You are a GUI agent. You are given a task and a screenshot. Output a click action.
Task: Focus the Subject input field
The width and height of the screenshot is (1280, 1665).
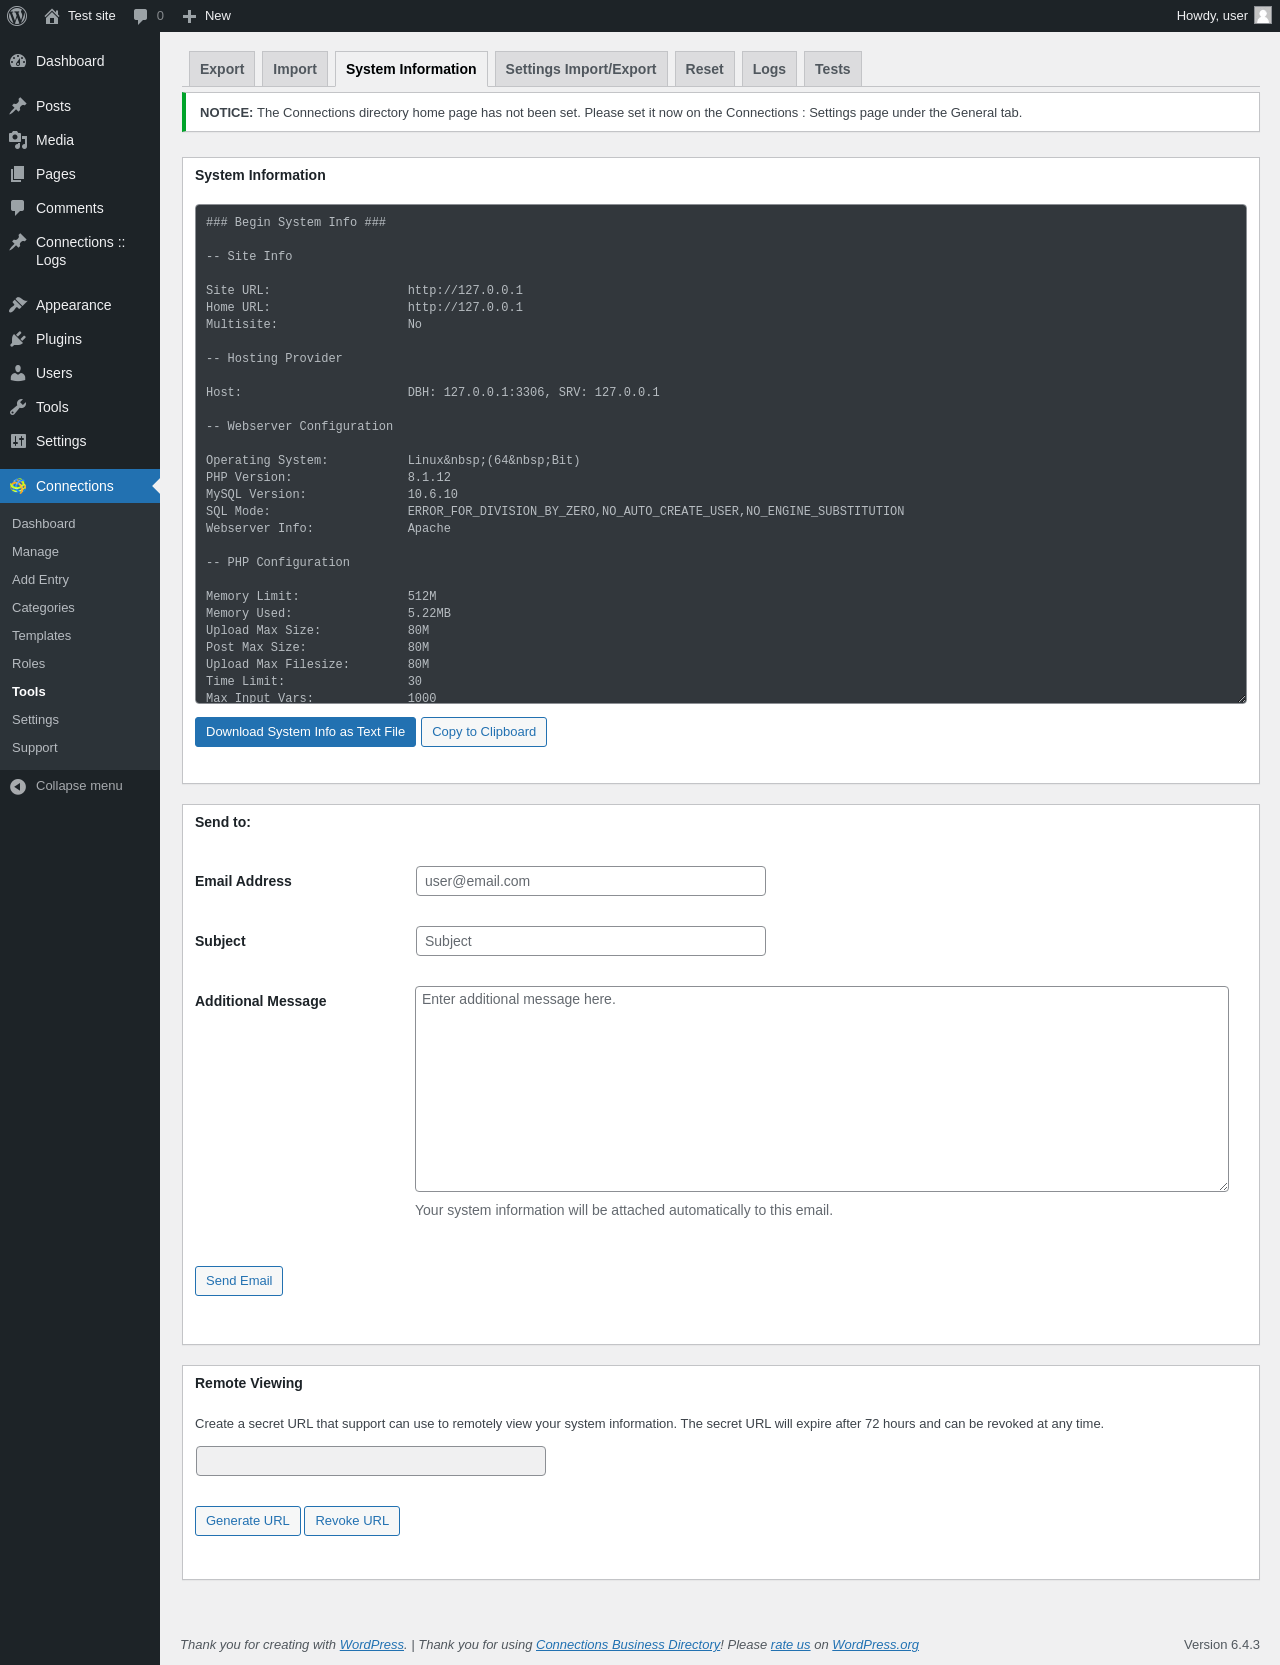click(x=591, y=941)
